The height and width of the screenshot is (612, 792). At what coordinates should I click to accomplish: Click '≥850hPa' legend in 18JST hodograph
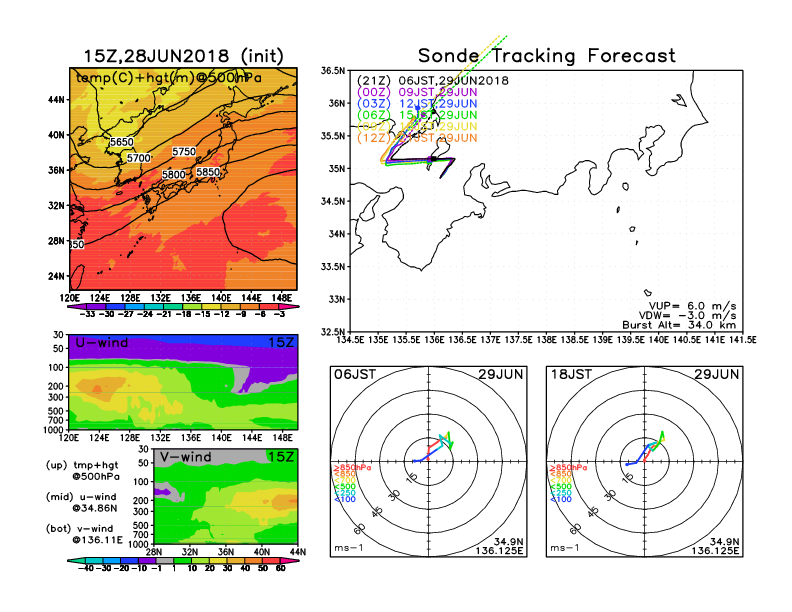pyautogui.click(x=568, y=468)
